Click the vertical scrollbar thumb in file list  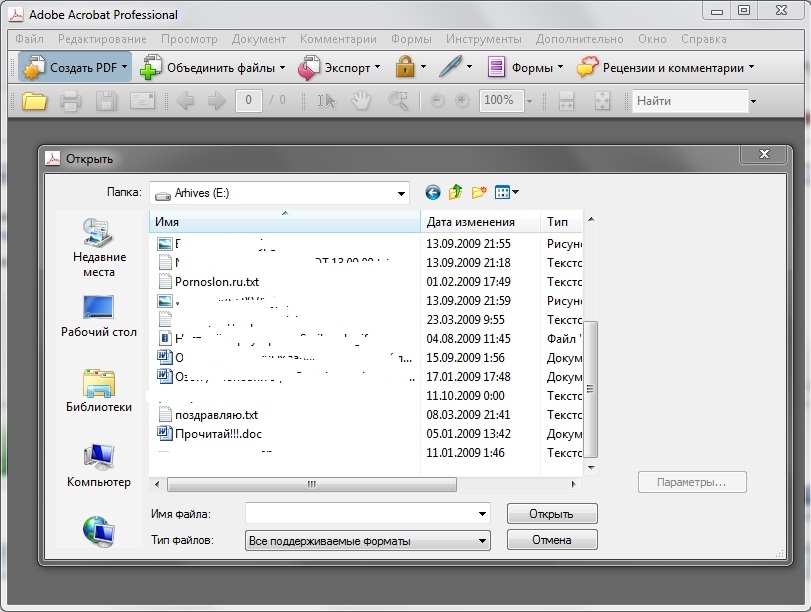pyautogui.click(x=591, y=389)
